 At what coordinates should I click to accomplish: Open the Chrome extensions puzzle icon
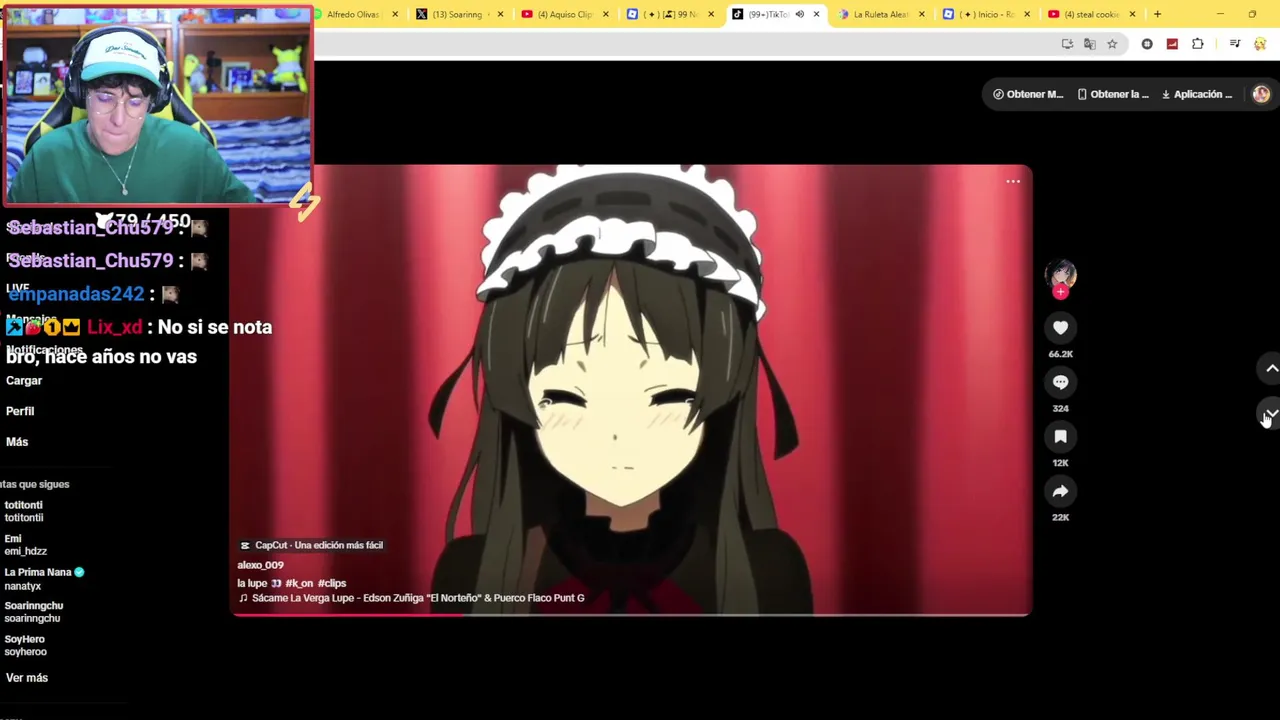[1198, 44]
